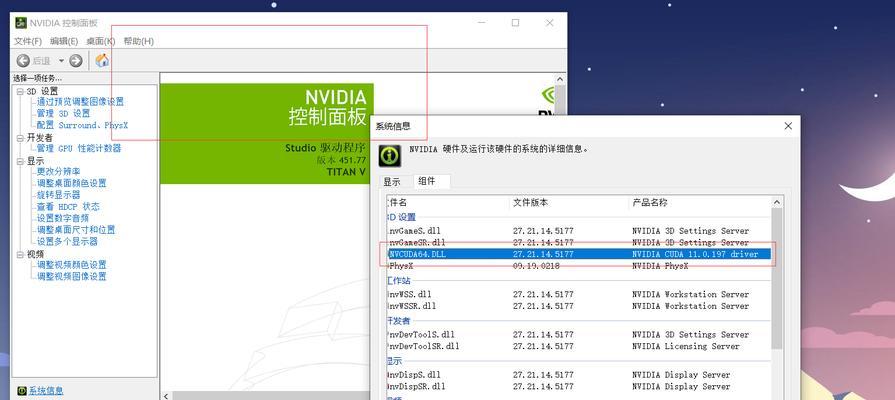Open 设置多个显示器
The height and width of the screenshot is (400, 895).
(67, 241)
